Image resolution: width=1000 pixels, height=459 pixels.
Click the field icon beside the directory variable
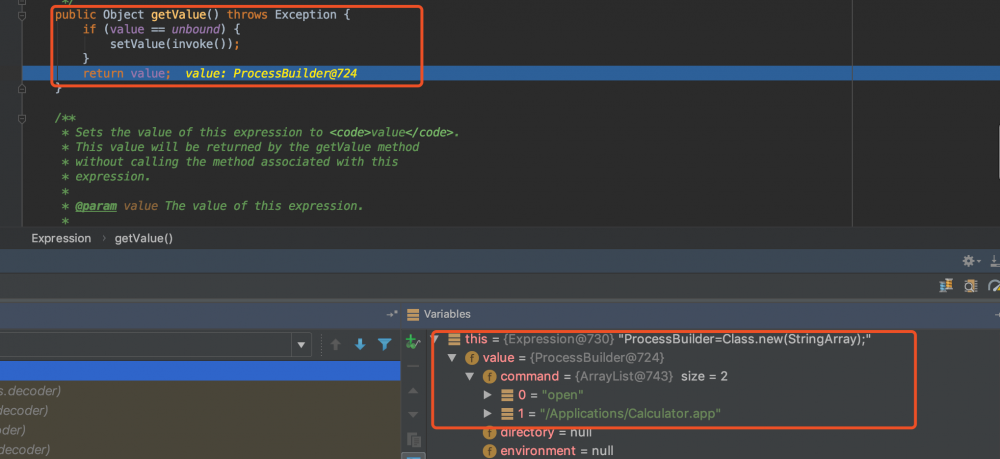tap(489, 433)
